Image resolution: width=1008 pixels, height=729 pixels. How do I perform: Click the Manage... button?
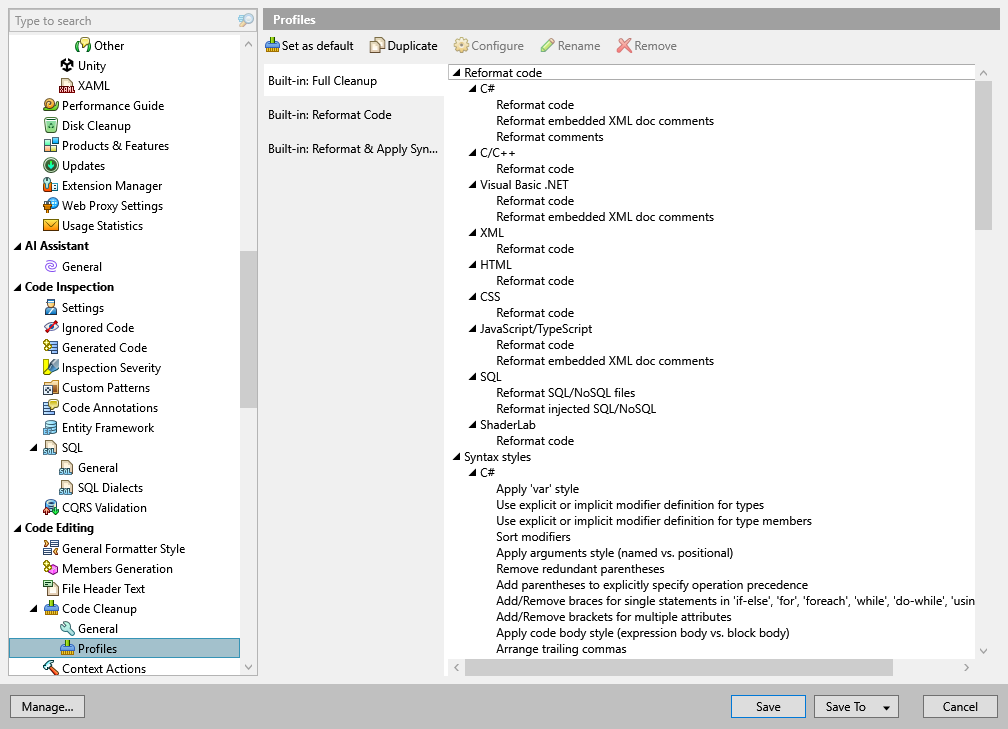[47, 706]
